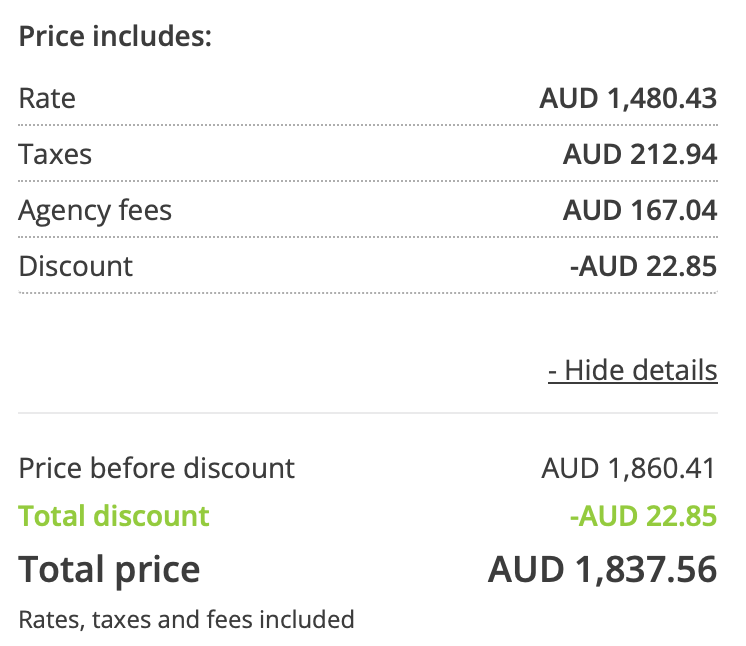
Task: Click Agency fees amount AUD 167.04
Action: point(640,210)
